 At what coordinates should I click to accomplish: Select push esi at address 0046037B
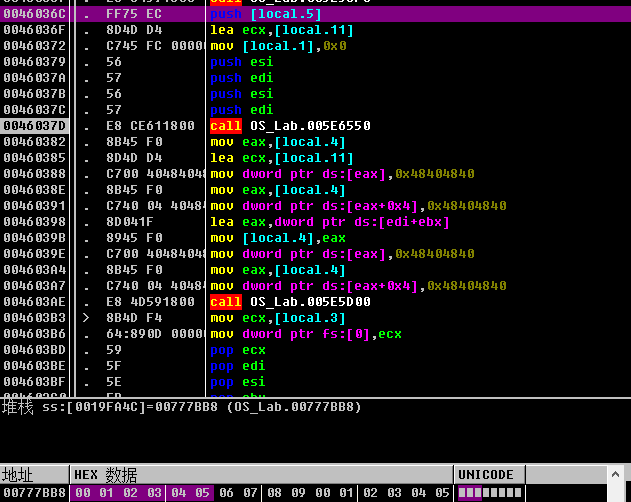(241, 94)
